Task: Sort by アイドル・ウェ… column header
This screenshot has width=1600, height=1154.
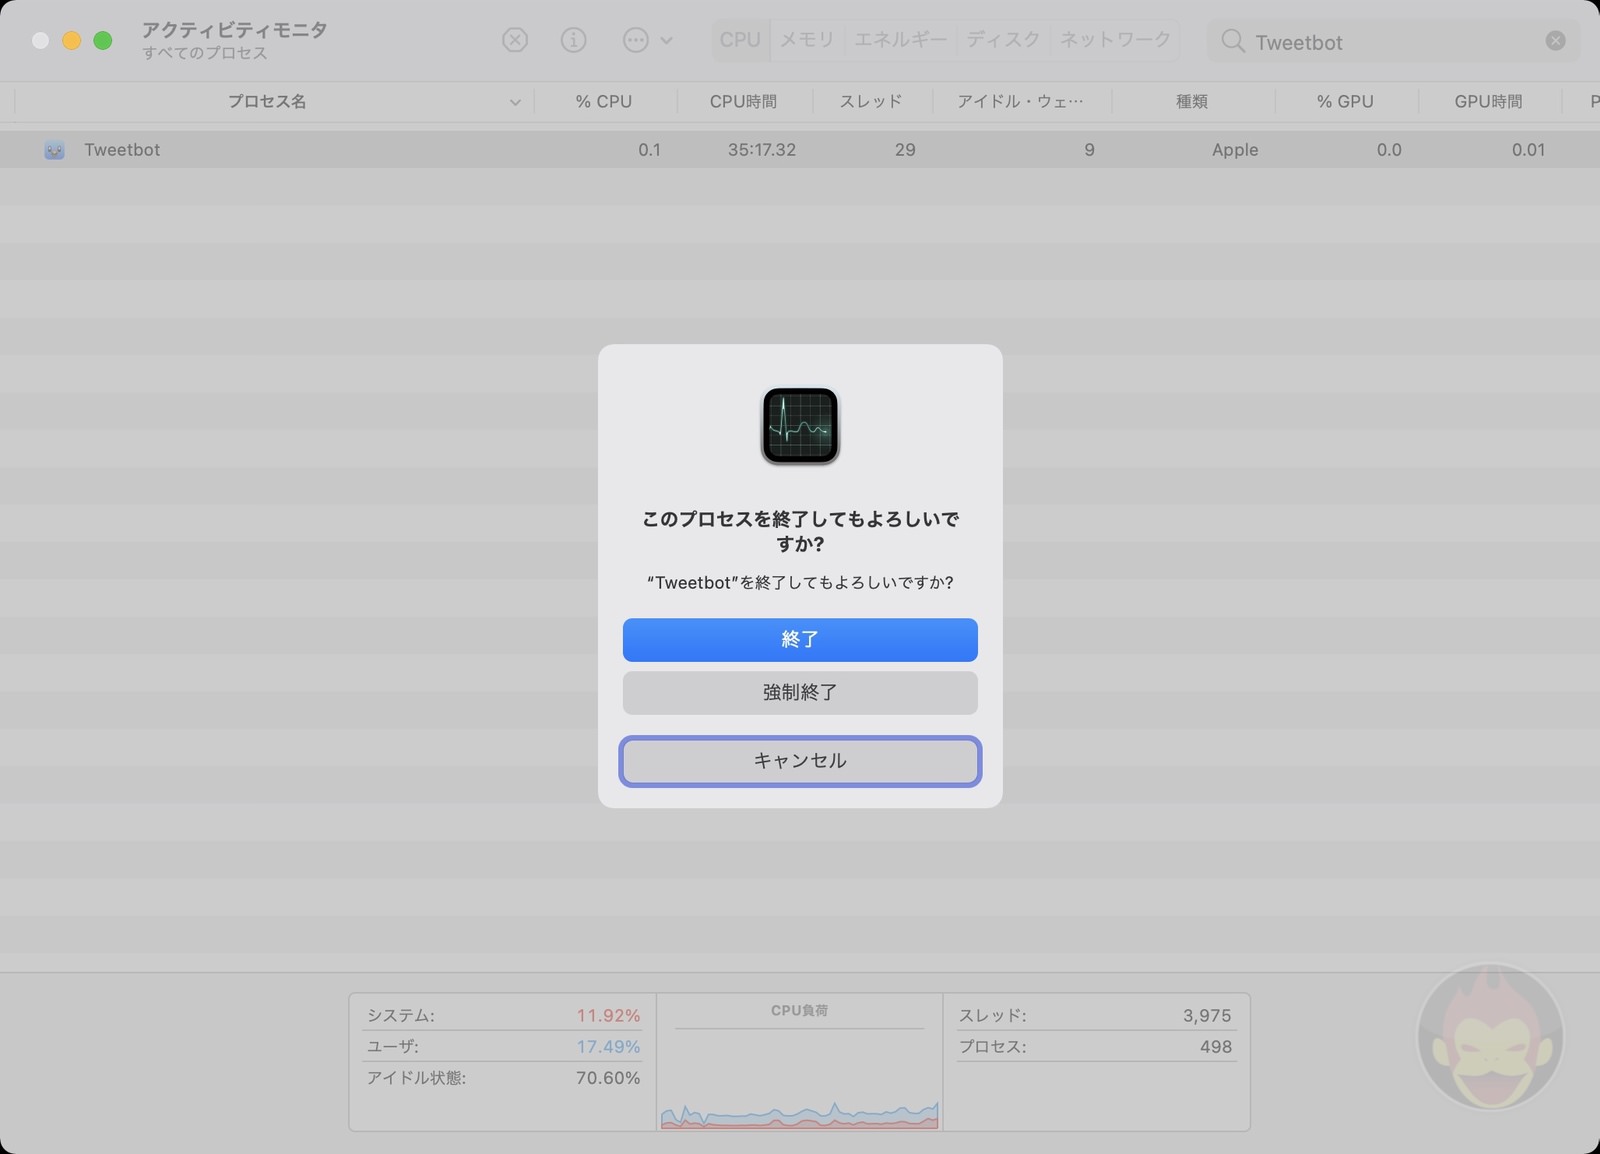Action: point(1020,102)
